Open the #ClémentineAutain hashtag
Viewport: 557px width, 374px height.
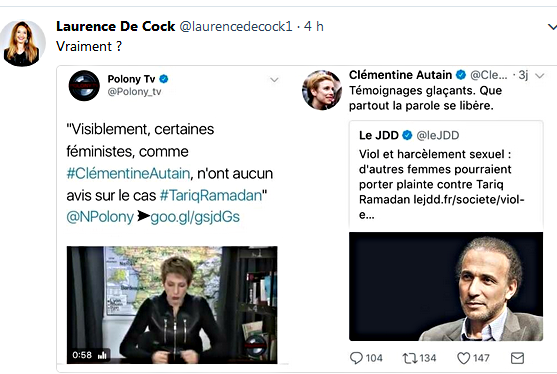128,173
